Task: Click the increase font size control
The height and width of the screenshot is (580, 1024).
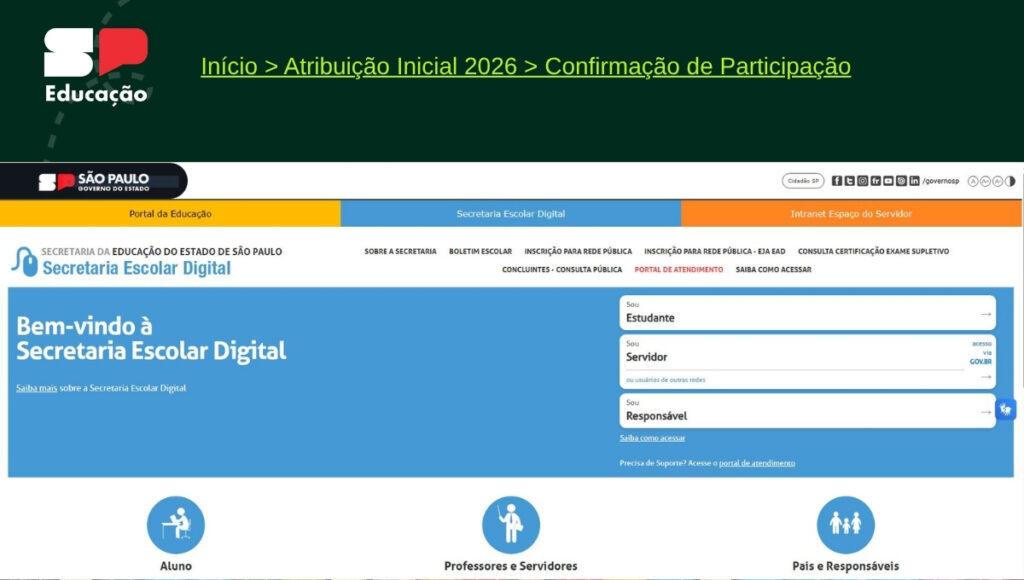Action: [x=986, y=180]
